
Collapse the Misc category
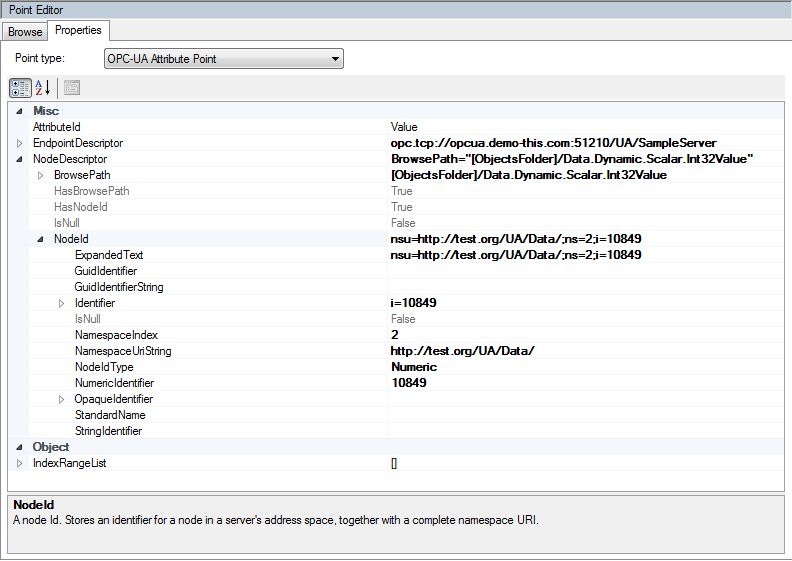click(19, 111)
